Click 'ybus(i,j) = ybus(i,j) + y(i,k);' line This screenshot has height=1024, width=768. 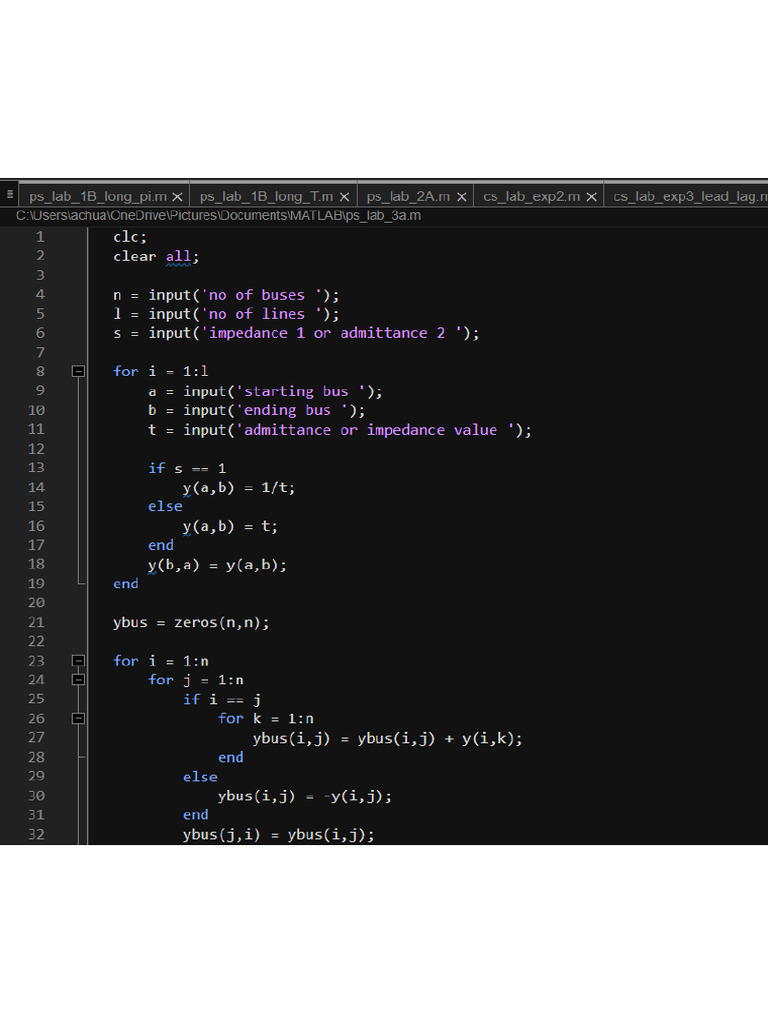tap(388, 739)
